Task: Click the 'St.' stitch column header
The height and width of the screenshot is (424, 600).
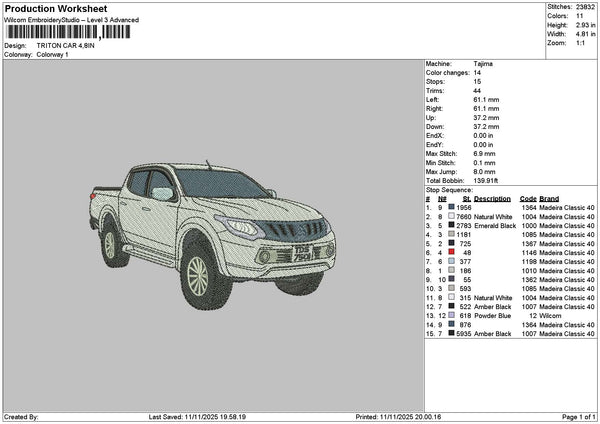Action: click(x=466, y=199)
